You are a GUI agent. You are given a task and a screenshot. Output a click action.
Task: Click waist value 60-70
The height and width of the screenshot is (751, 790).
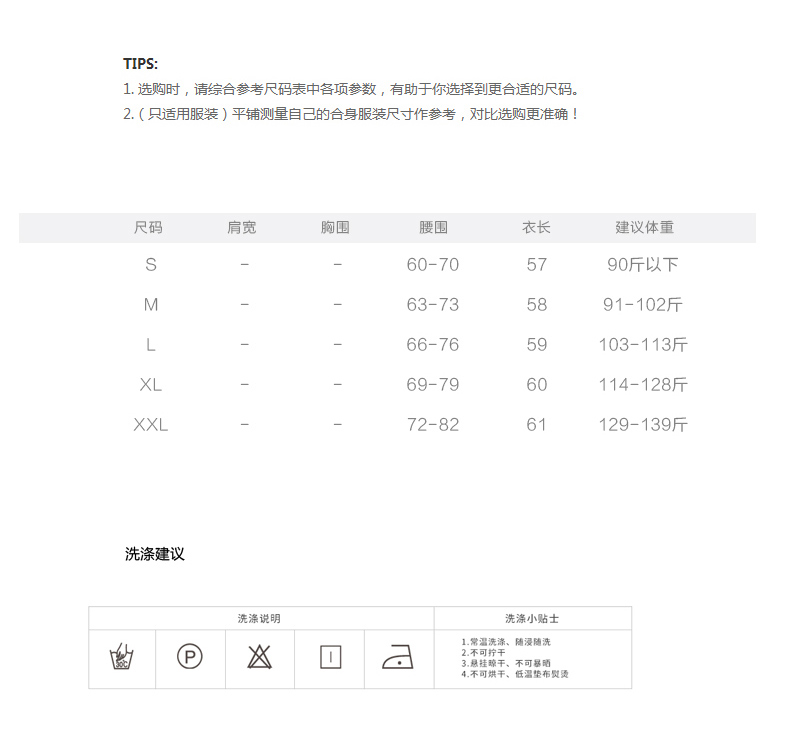click(433, 264)
